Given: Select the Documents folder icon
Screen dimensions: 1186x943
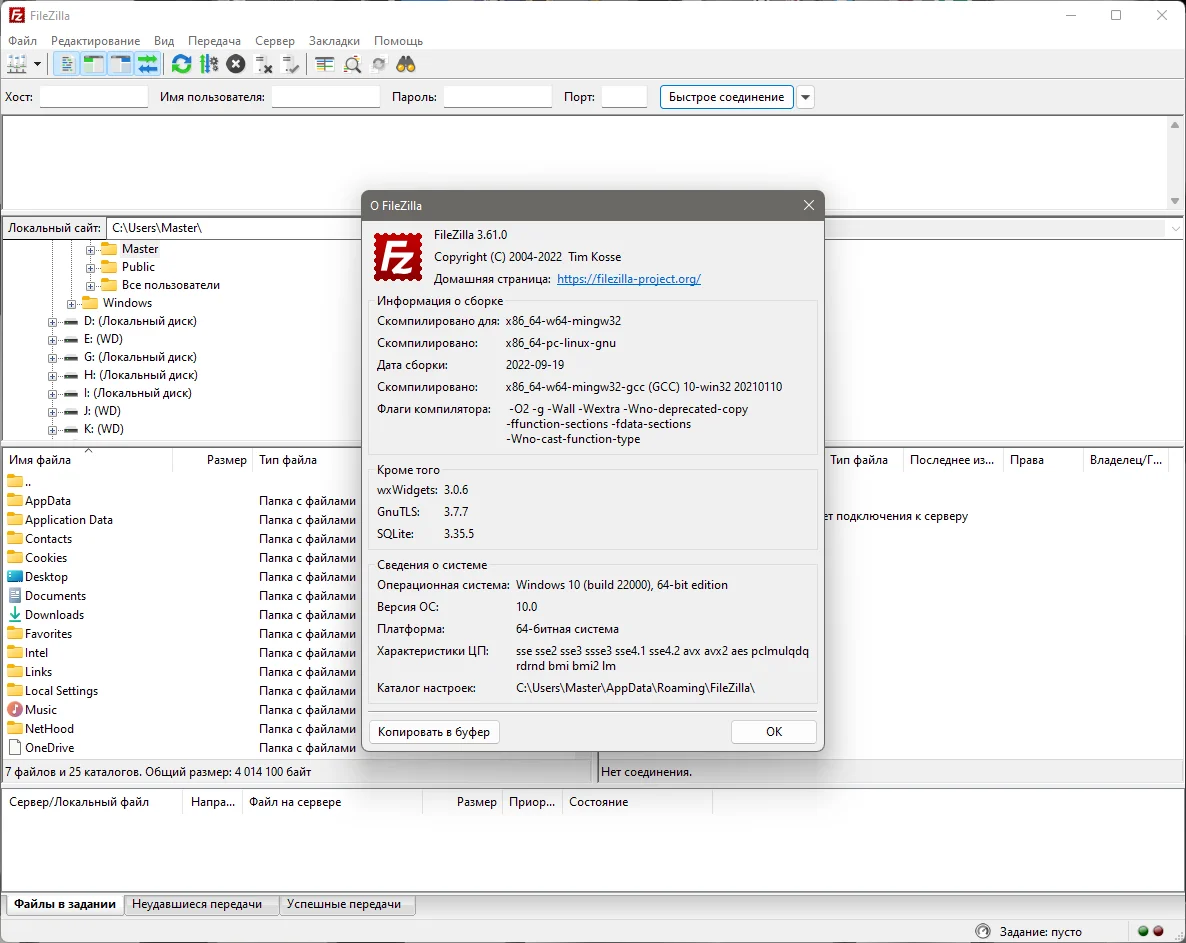Looking at the screenshot, I should coord(14,595).
